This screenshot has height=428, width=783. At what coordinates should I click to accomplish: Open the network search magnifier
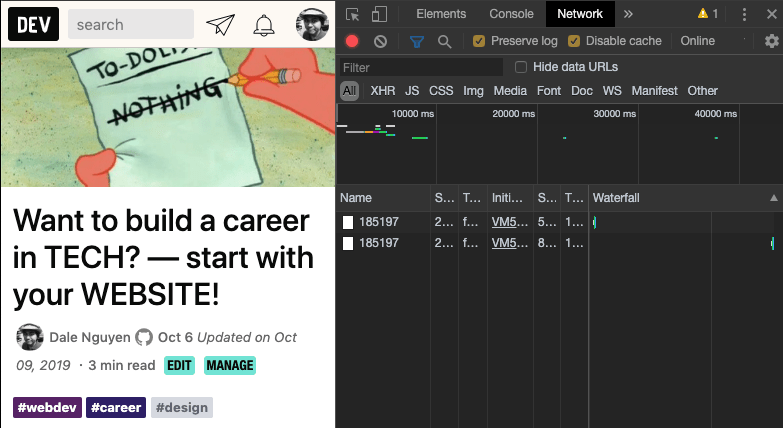pos(444,41)
